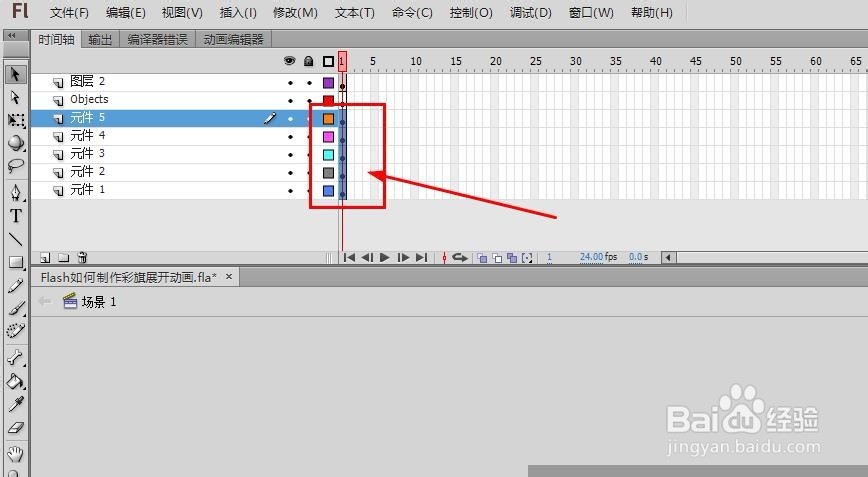Image resolution: width=868 pixels, height=477 pixels.
Task: Hide the 元件 3 layer
Action: (x=291, y=154)
